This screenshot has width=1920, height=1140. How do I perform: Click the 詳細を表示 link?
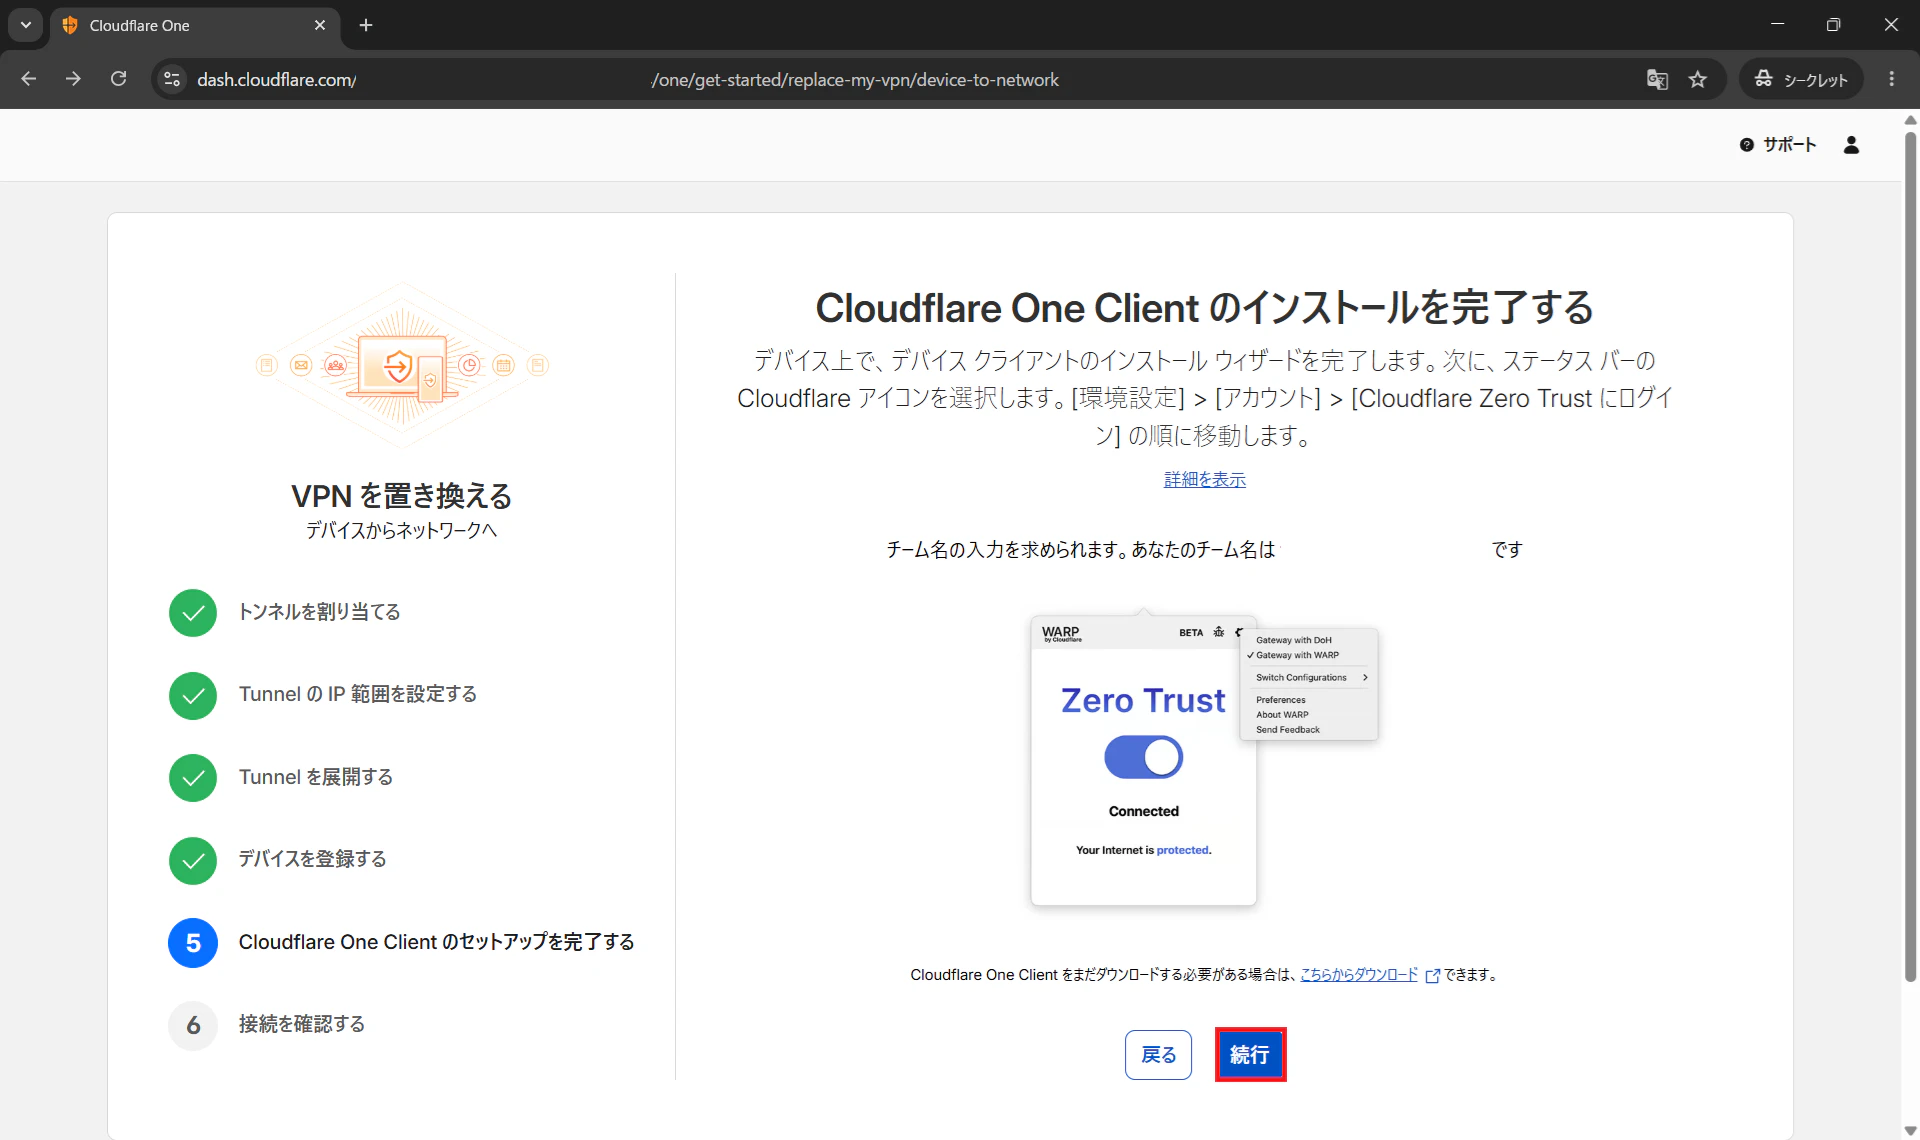[x=1204, y=480]
